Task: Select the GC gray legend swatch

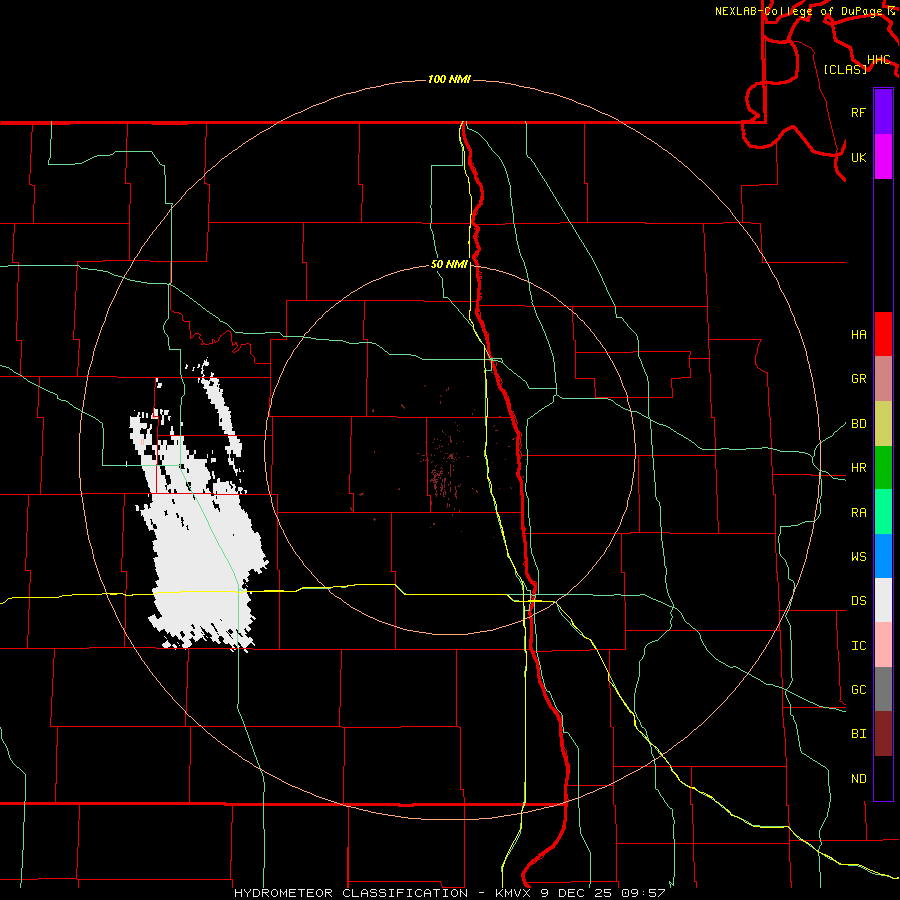Action: (x=883, y=689)
